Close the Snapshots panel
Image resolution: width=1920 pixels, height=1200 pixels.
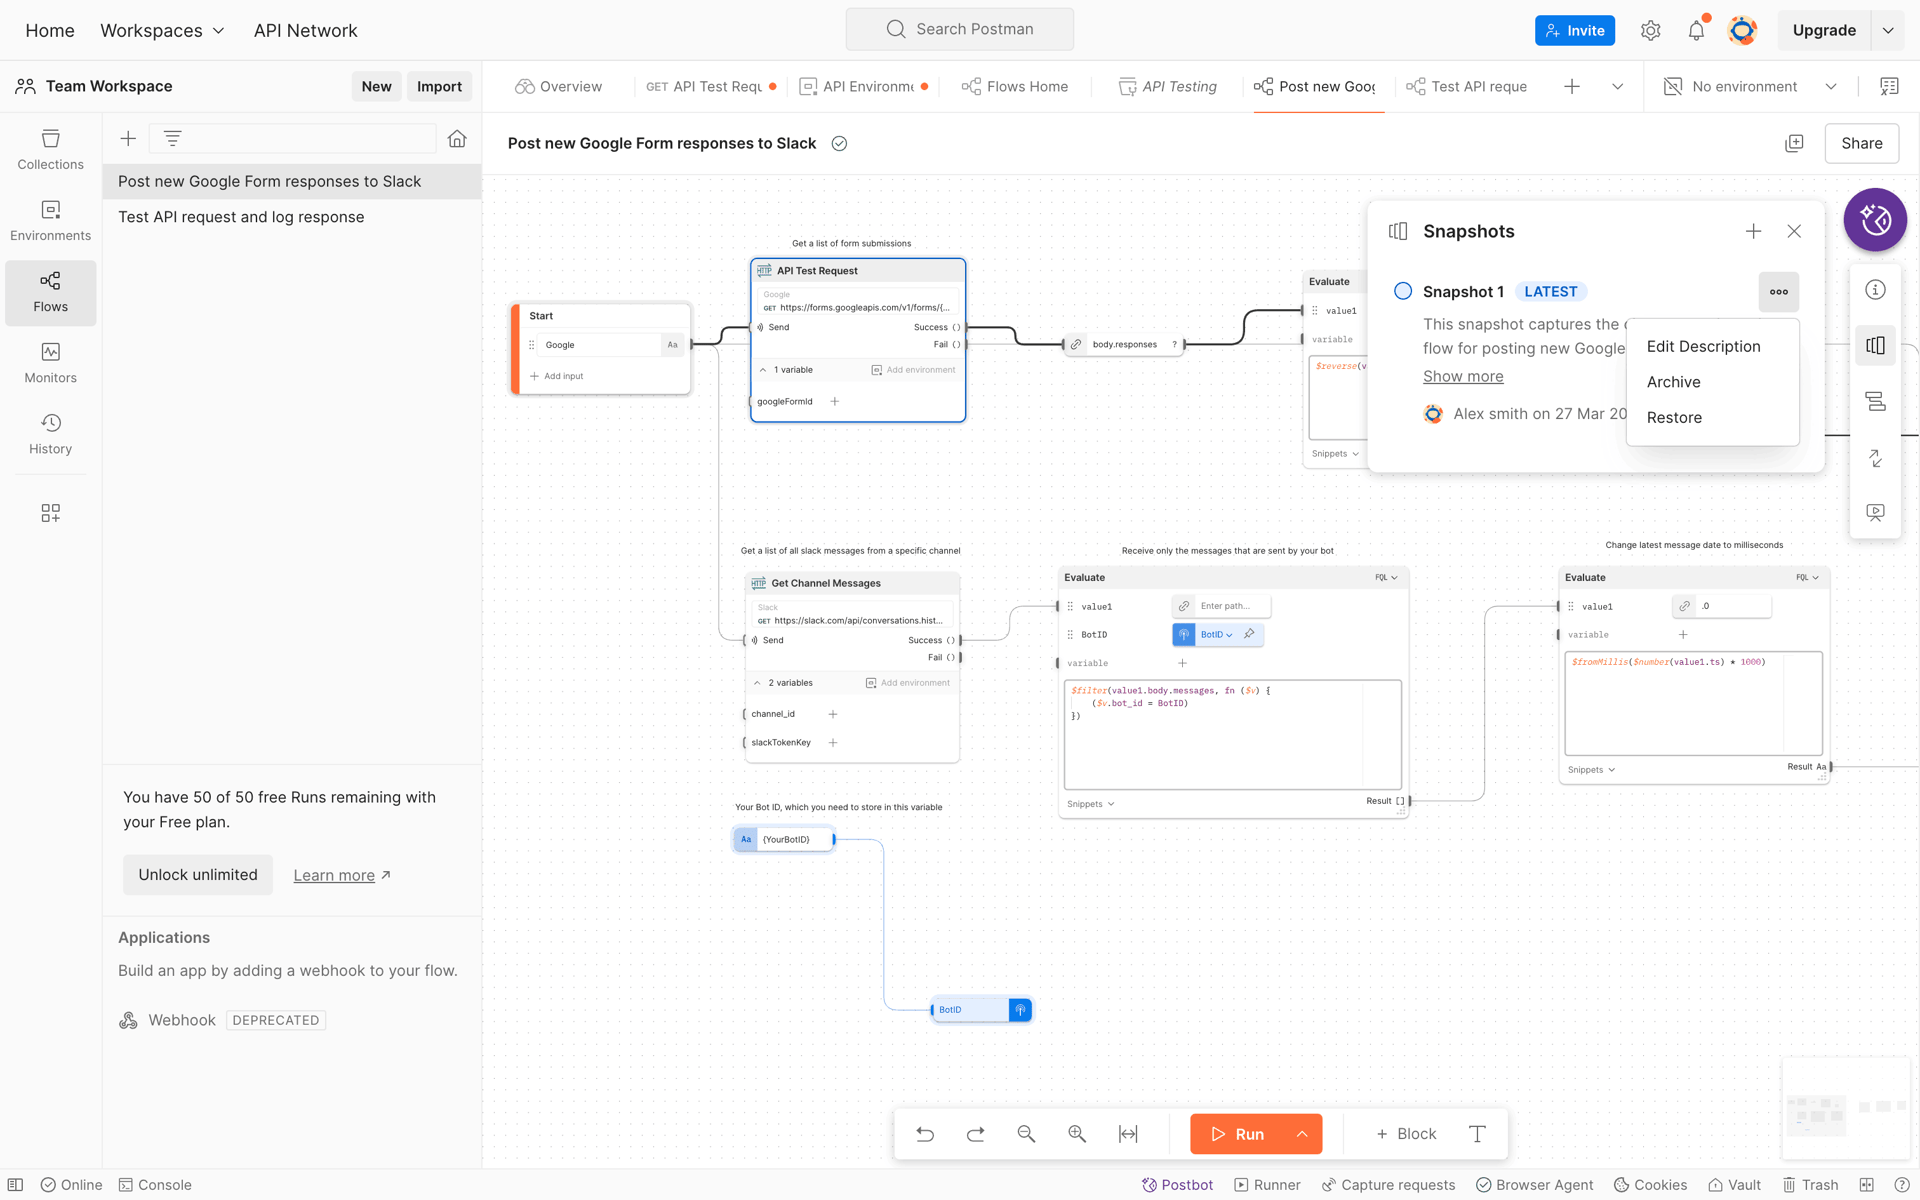(1794, 231)
